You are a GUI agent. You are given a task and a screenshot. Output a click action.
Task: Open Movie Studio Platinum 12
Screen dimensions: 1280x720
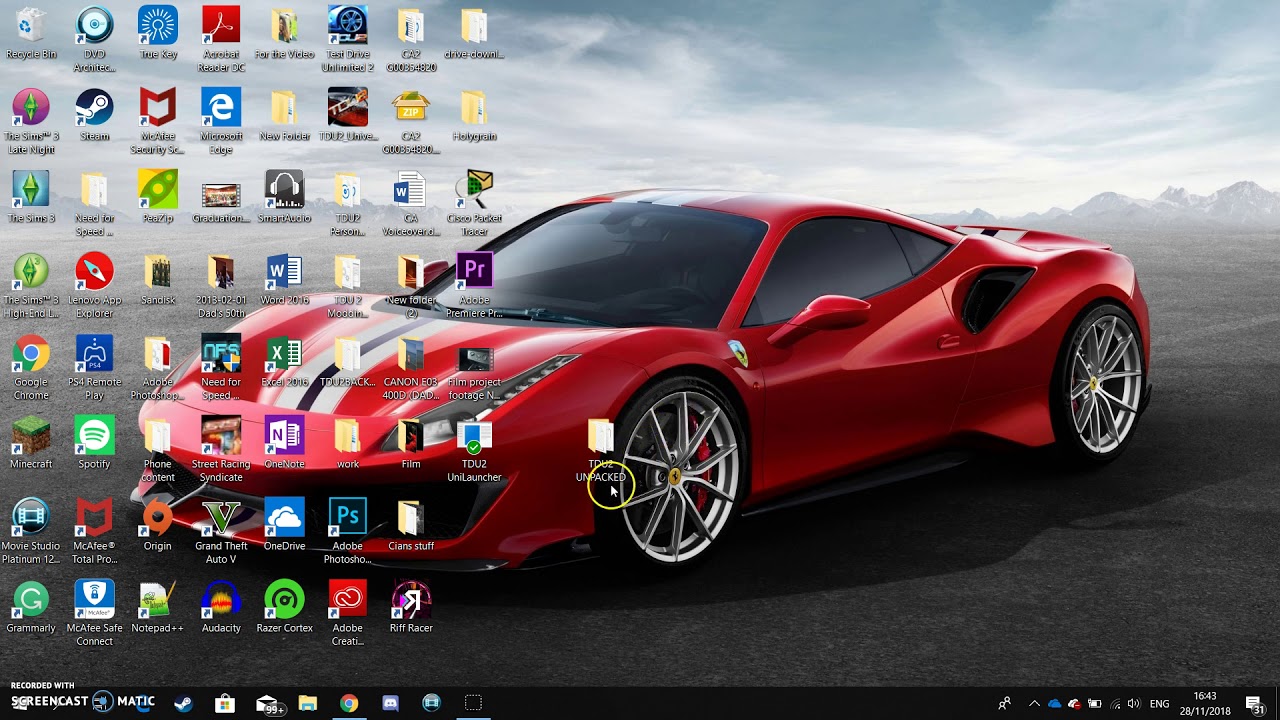coord(31,531)
